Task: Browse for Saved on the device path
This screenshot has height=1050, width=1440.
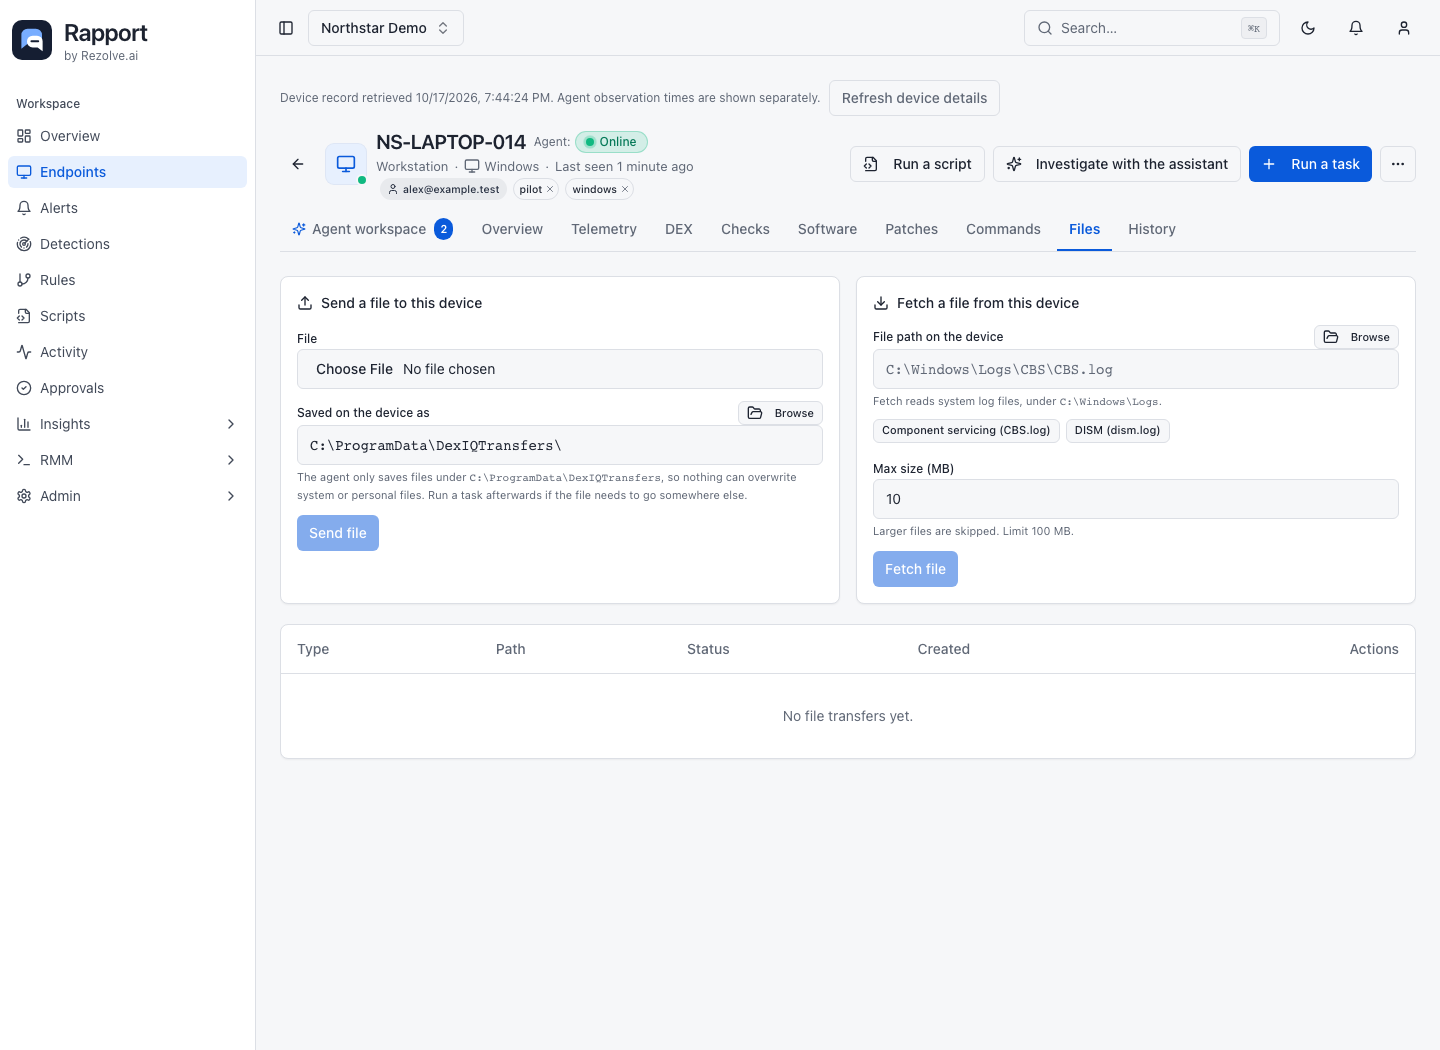Action: tap(780, 413)
